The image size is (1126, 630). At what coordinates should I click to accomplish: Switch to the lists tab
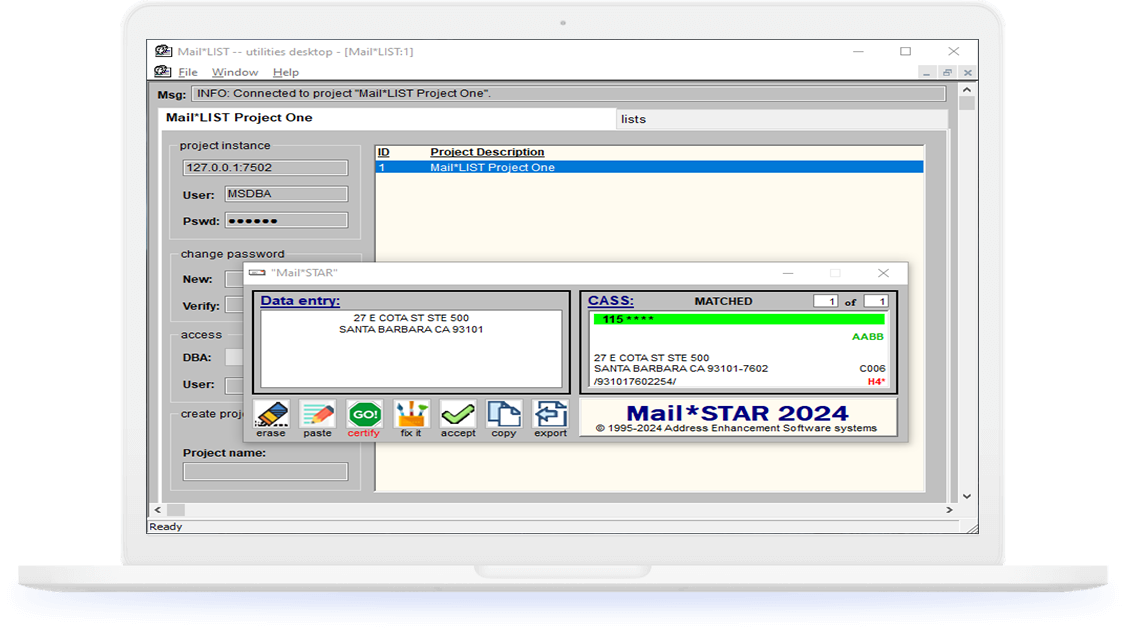(781, 119)
